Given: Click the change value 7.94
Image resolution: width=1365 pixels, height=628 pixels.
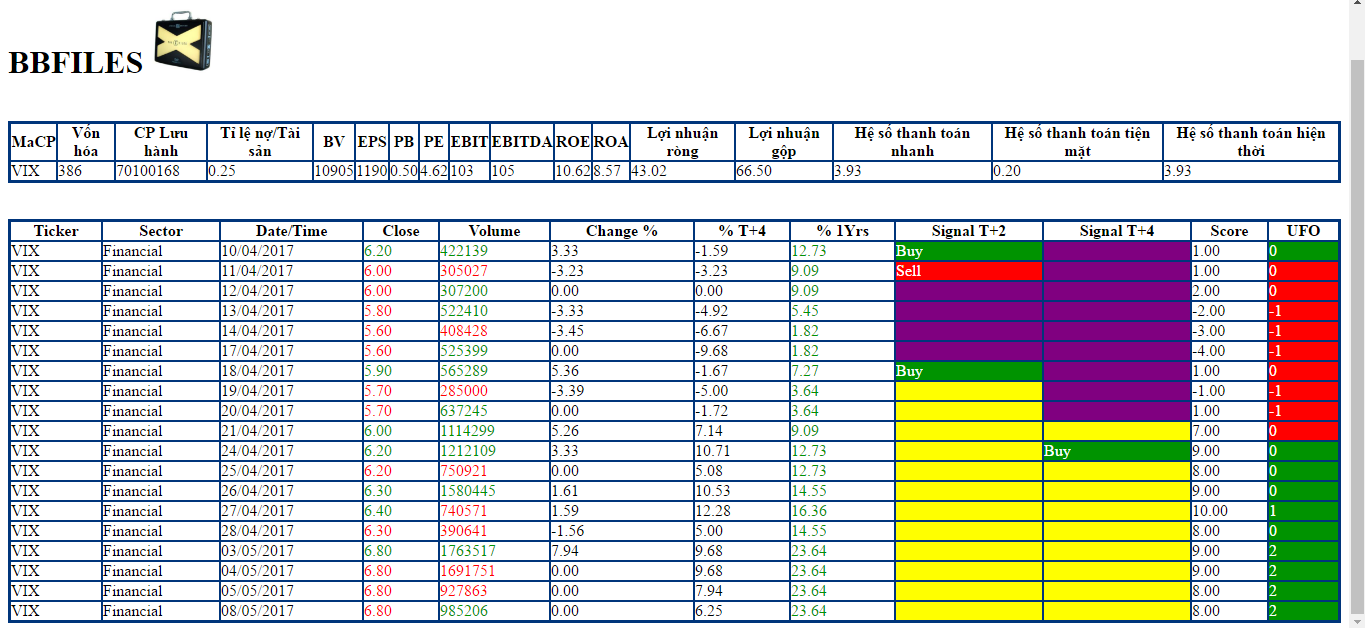Looking at the screenshot, I should (566, 551).
